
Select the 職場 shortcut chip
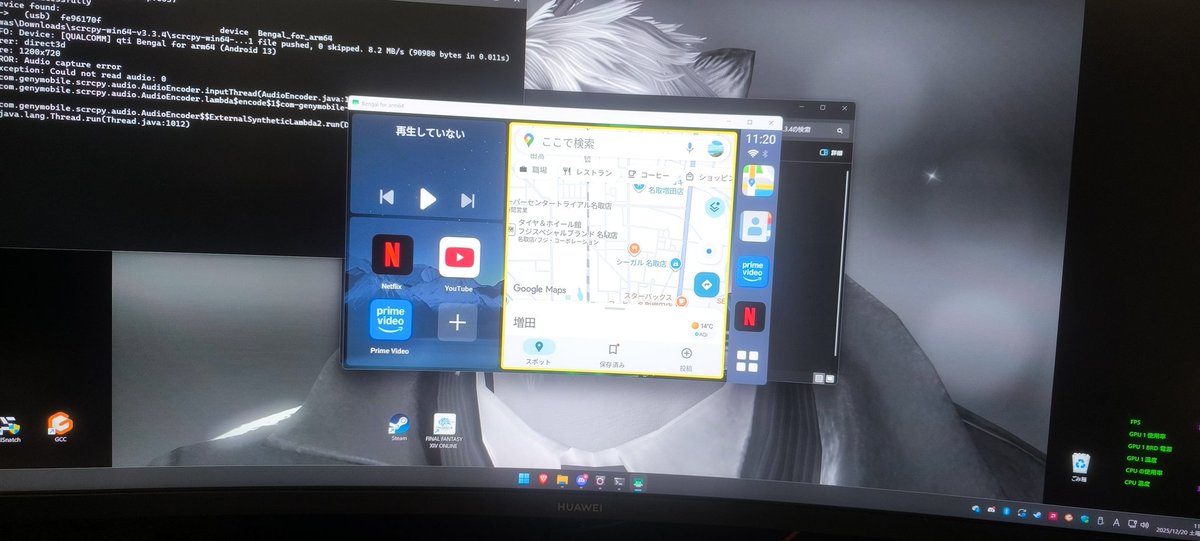pyautogui.click(x=534, y=170)
